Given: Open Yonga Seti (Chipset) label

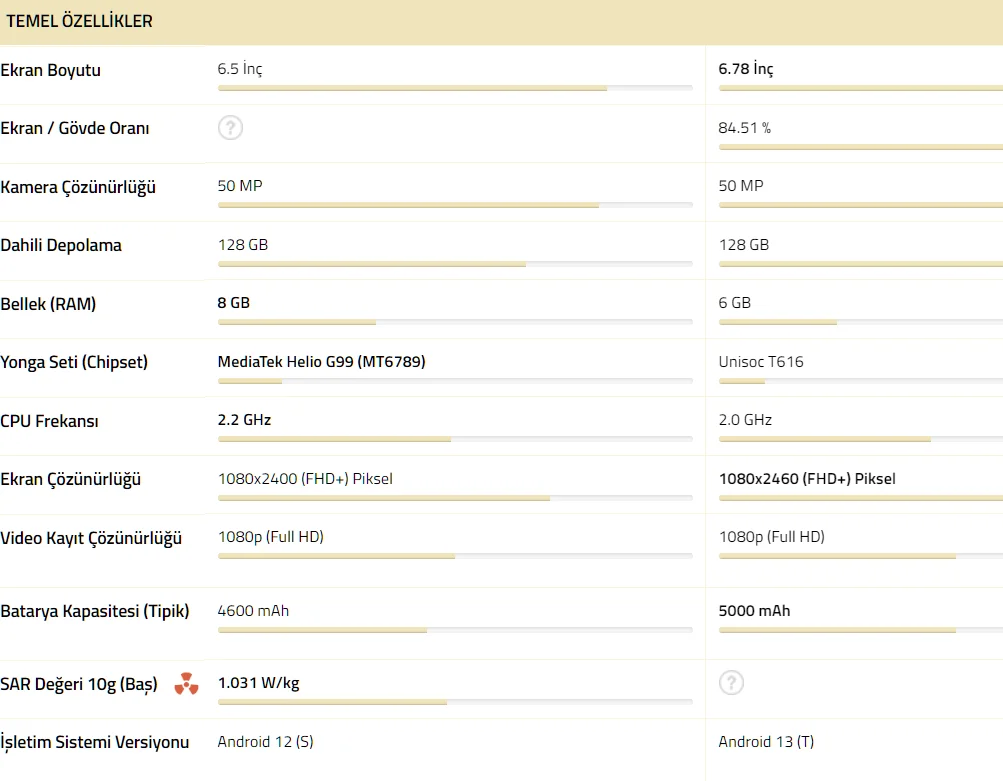Looking at the screenshot, I should click(74, 362).
